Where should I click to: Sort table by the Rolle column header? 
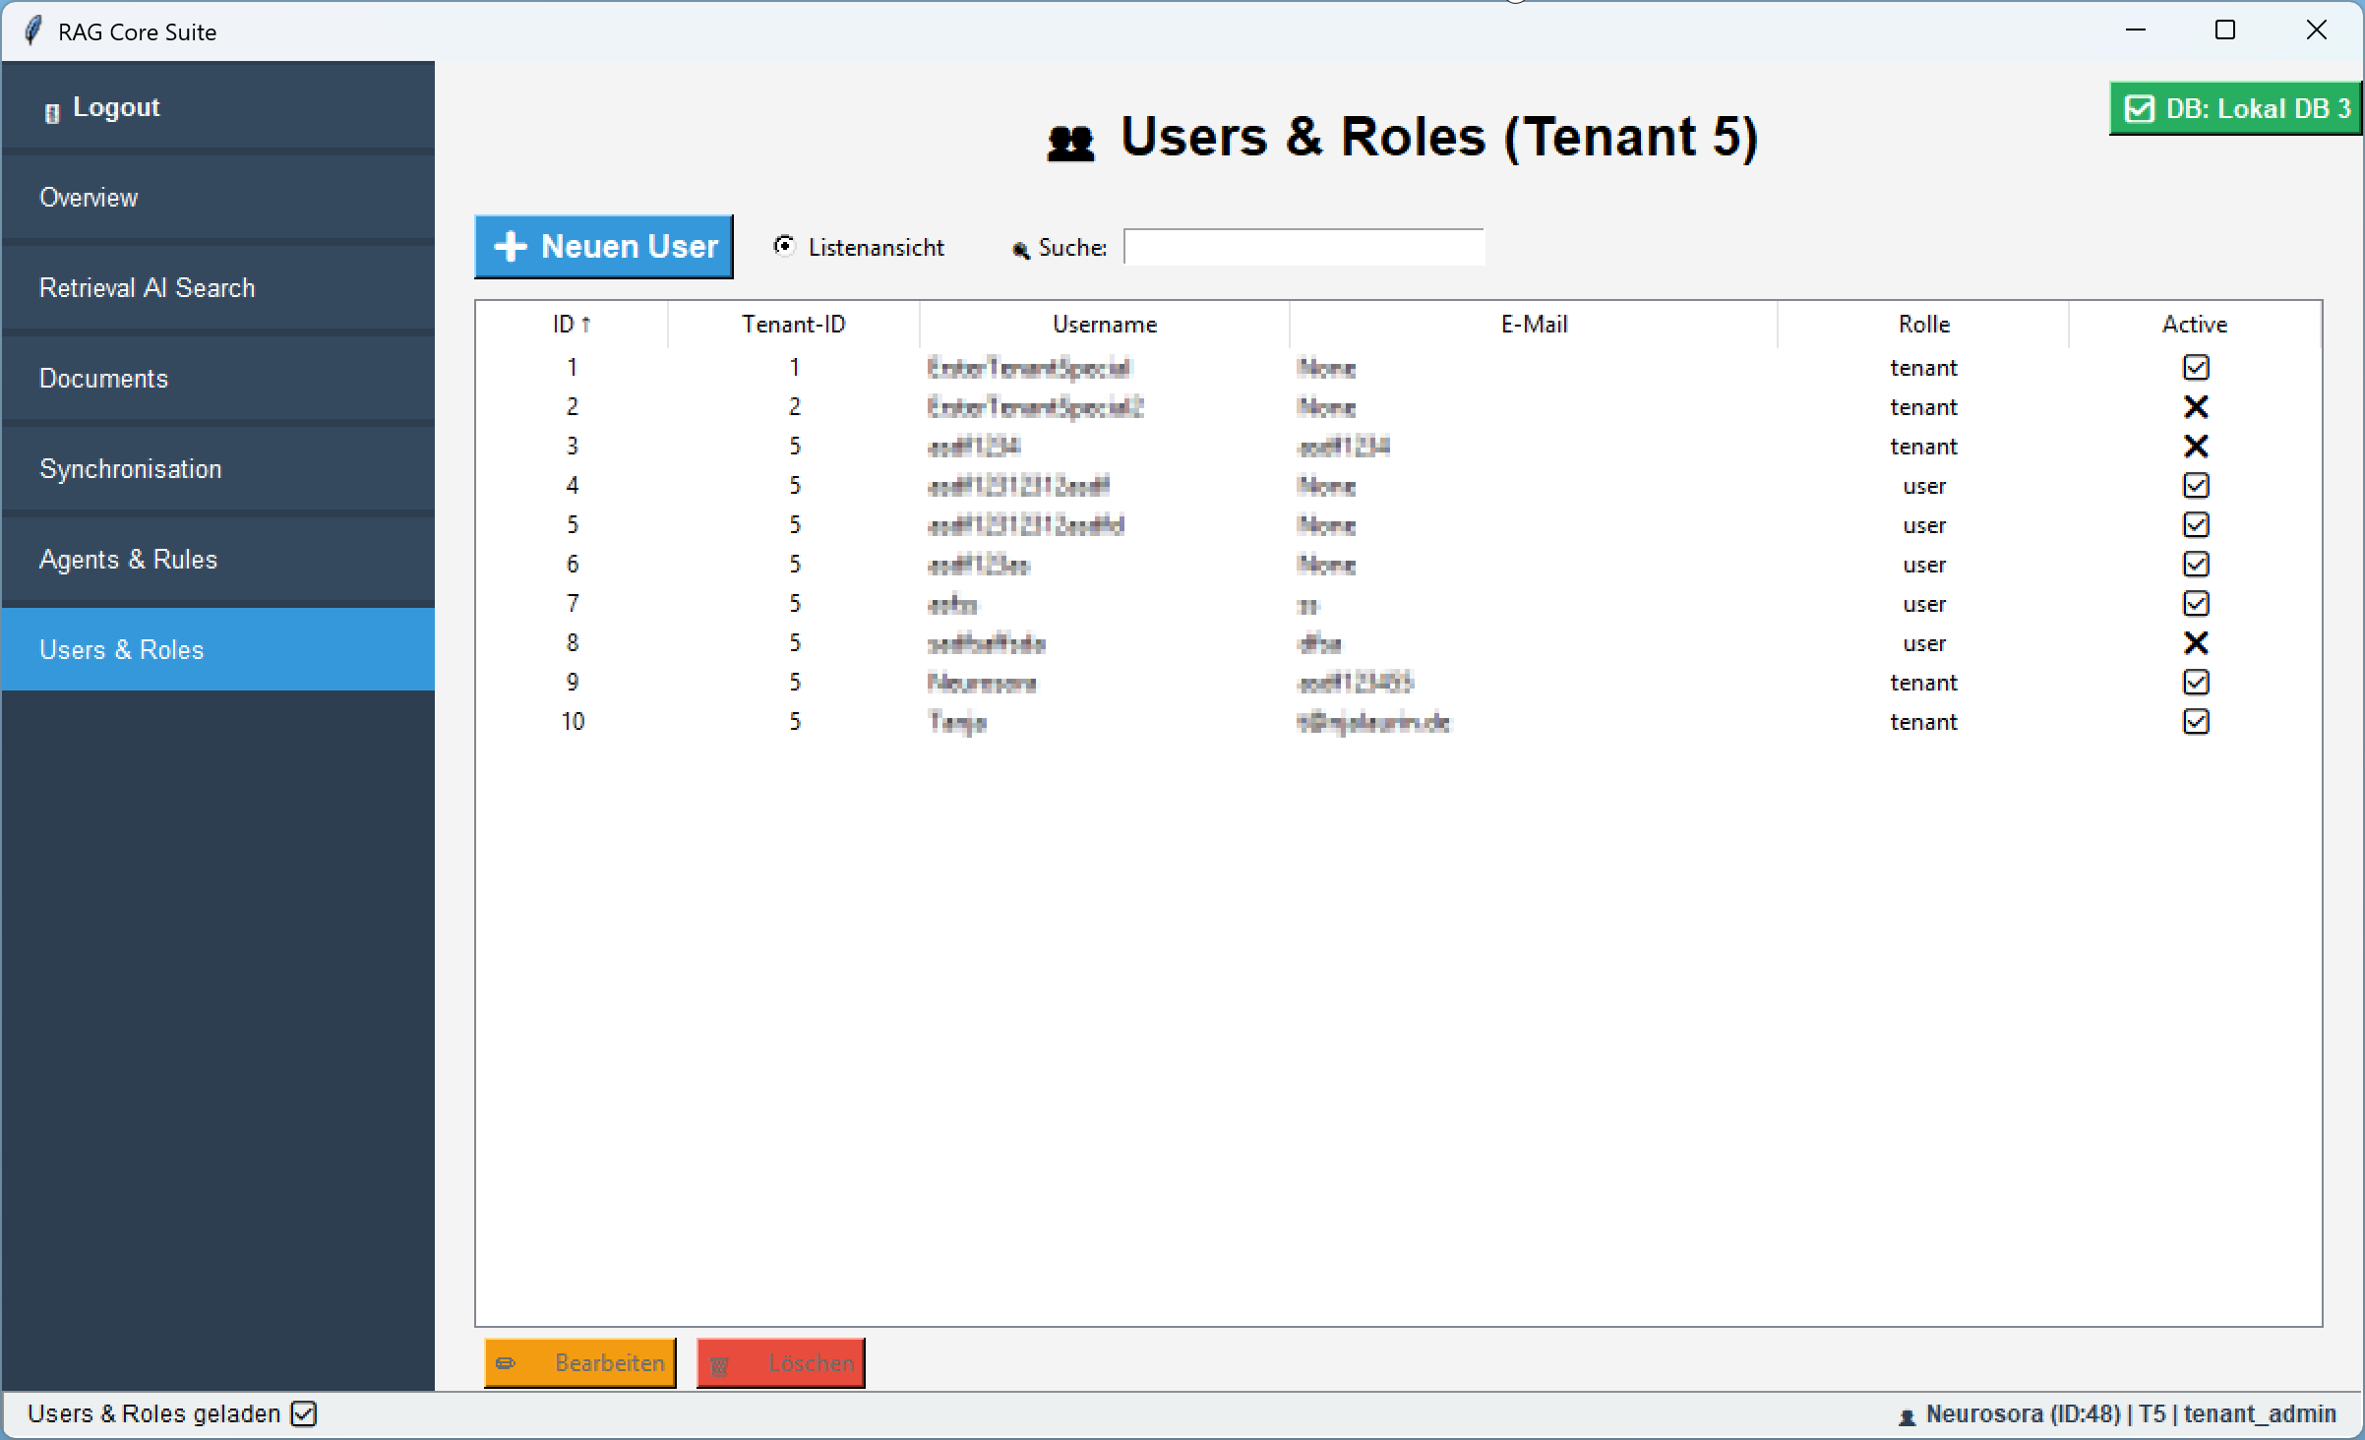point(1923,324)
